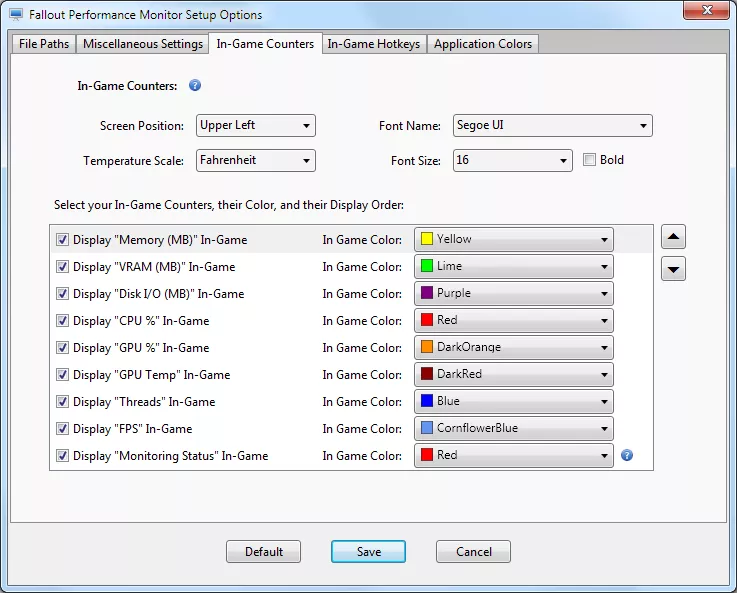The image size is (737, 593).
Task: Switch to the Application Colors tab
Action: [x=483, y=44]
